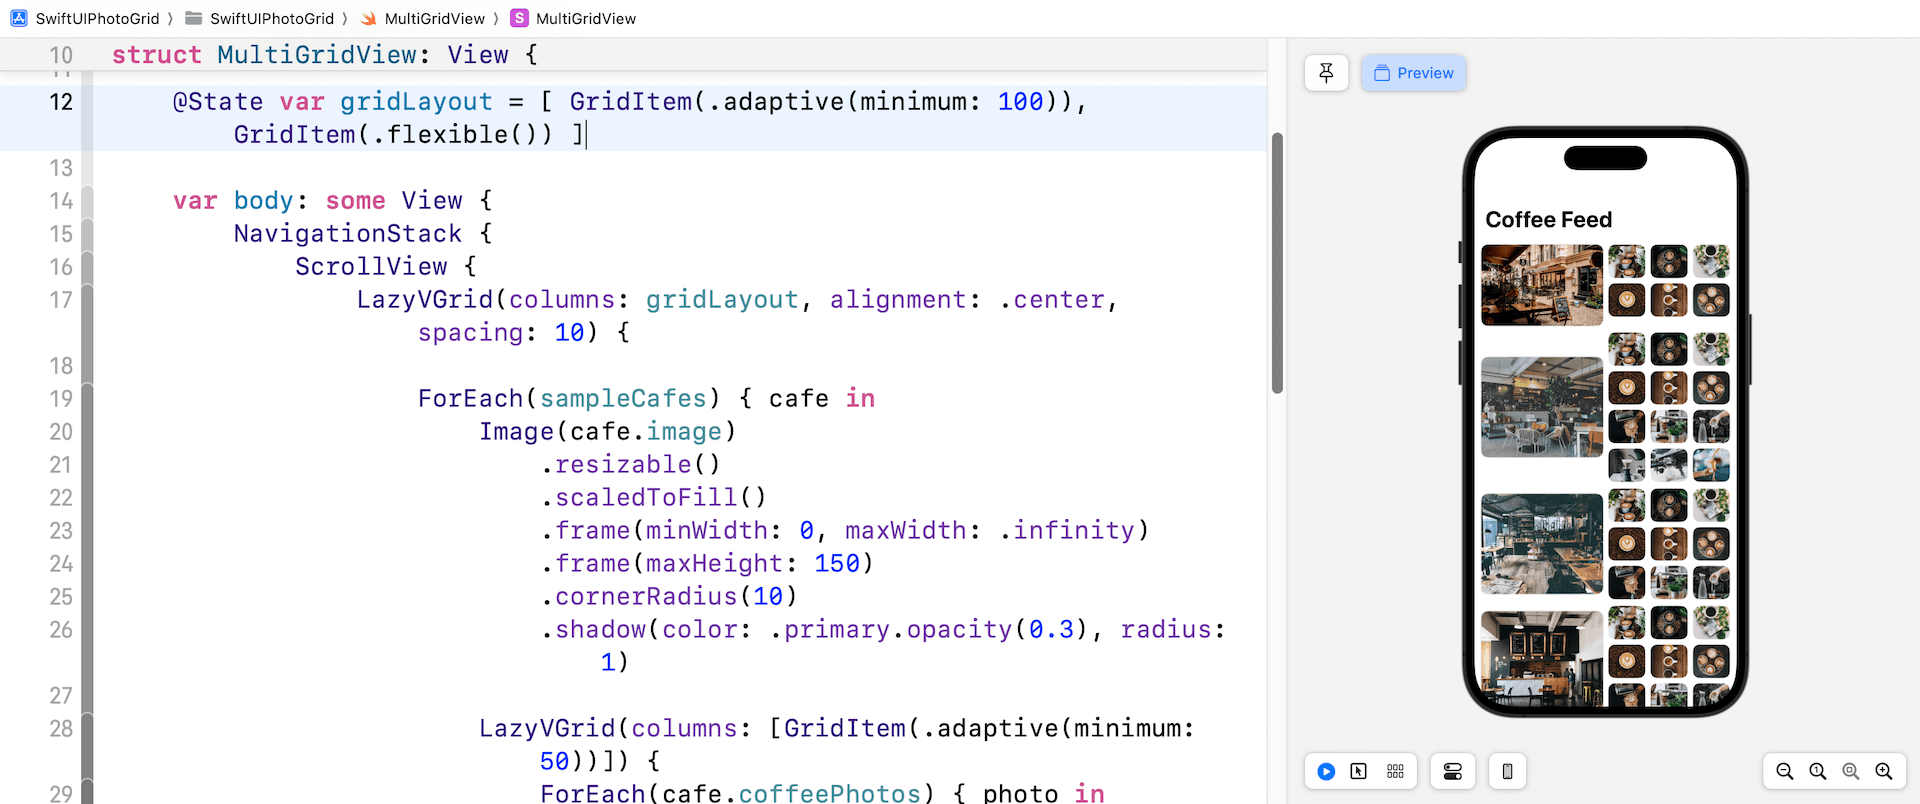Click the Preview button
The width and height of the screenshot is (1920, 804).
pos(1413,73)
